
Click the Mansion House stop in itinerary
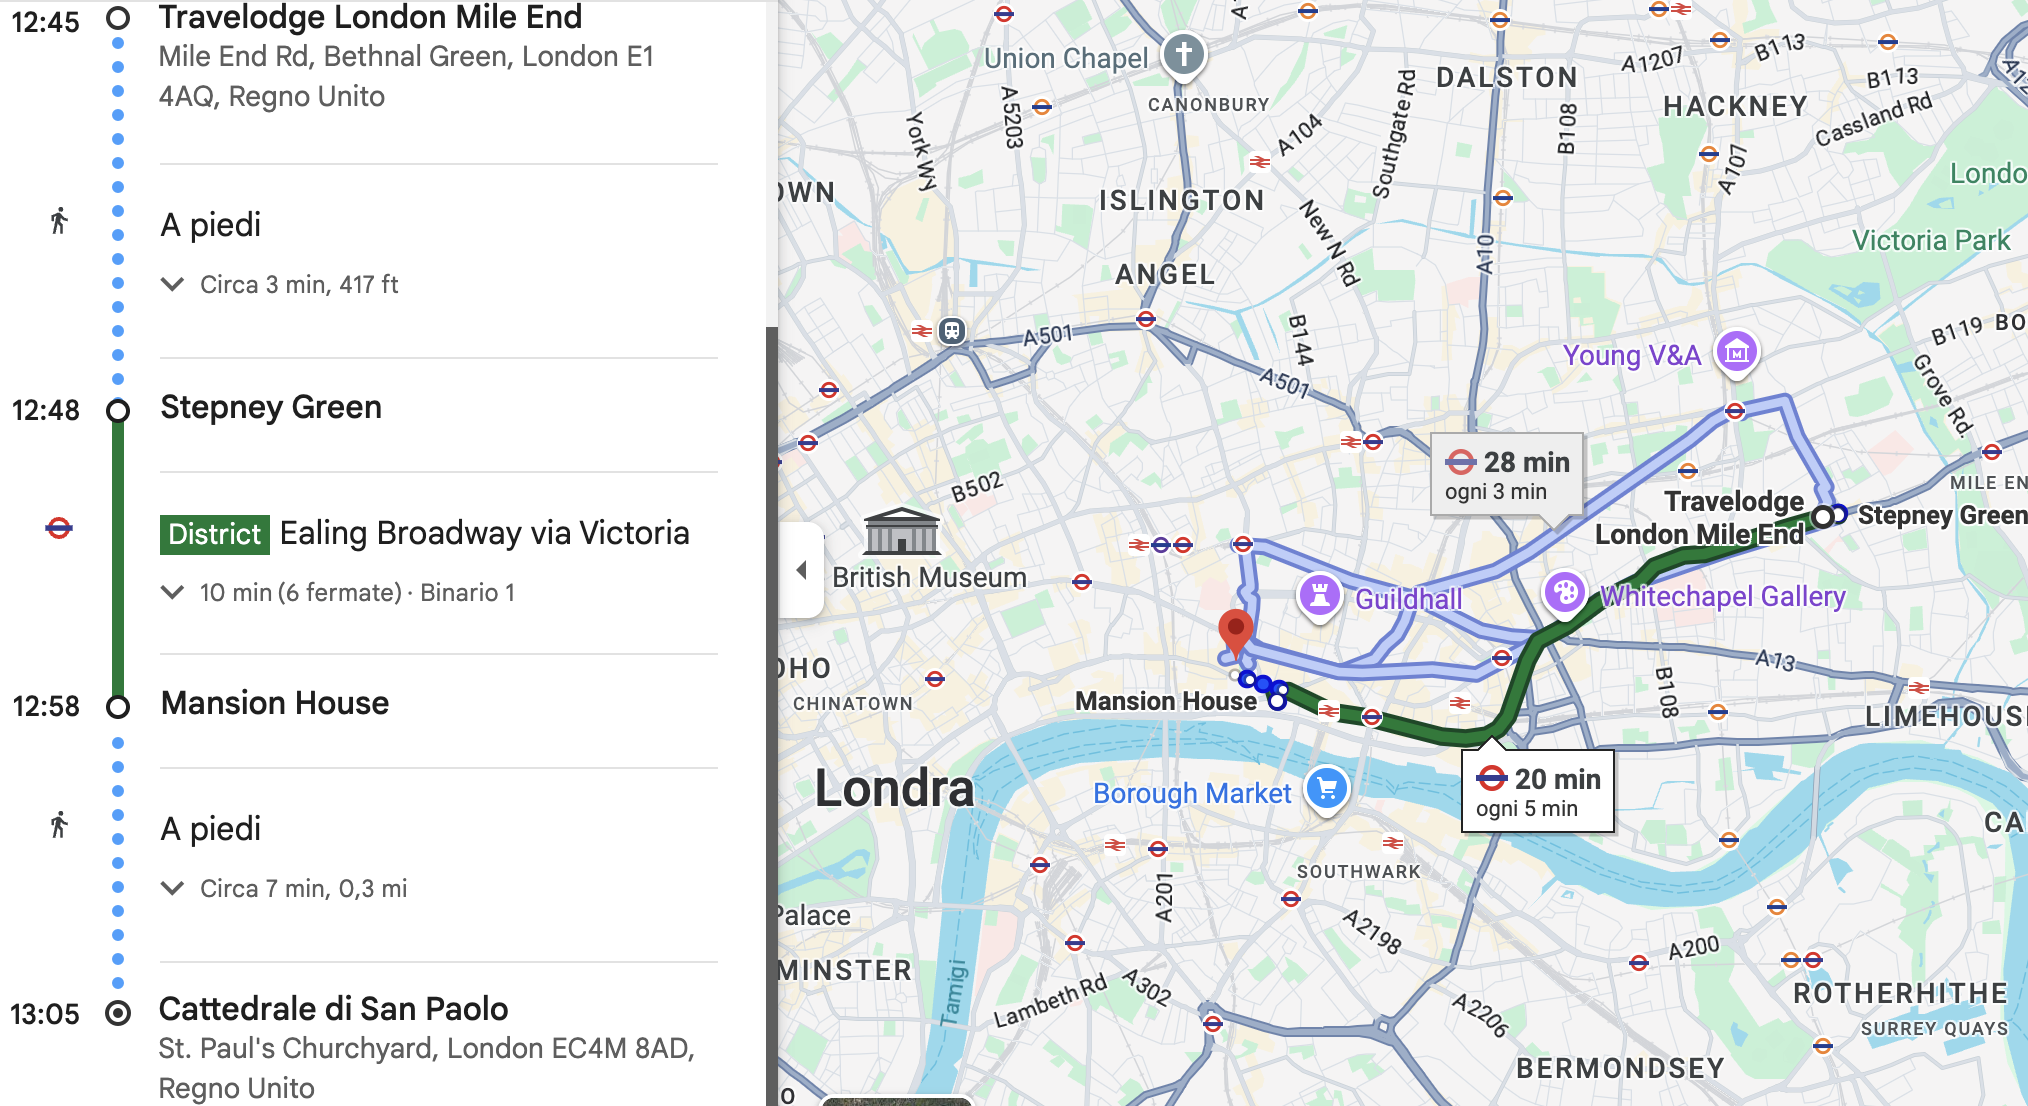pos(275,704)
